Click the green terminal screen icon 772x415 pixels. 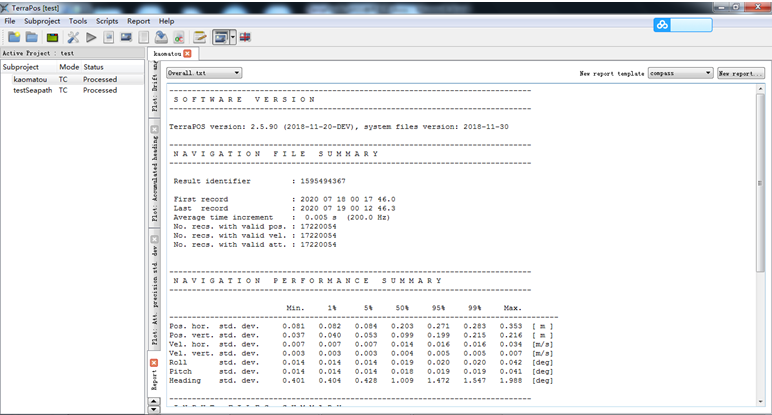[x=52, y=37]
